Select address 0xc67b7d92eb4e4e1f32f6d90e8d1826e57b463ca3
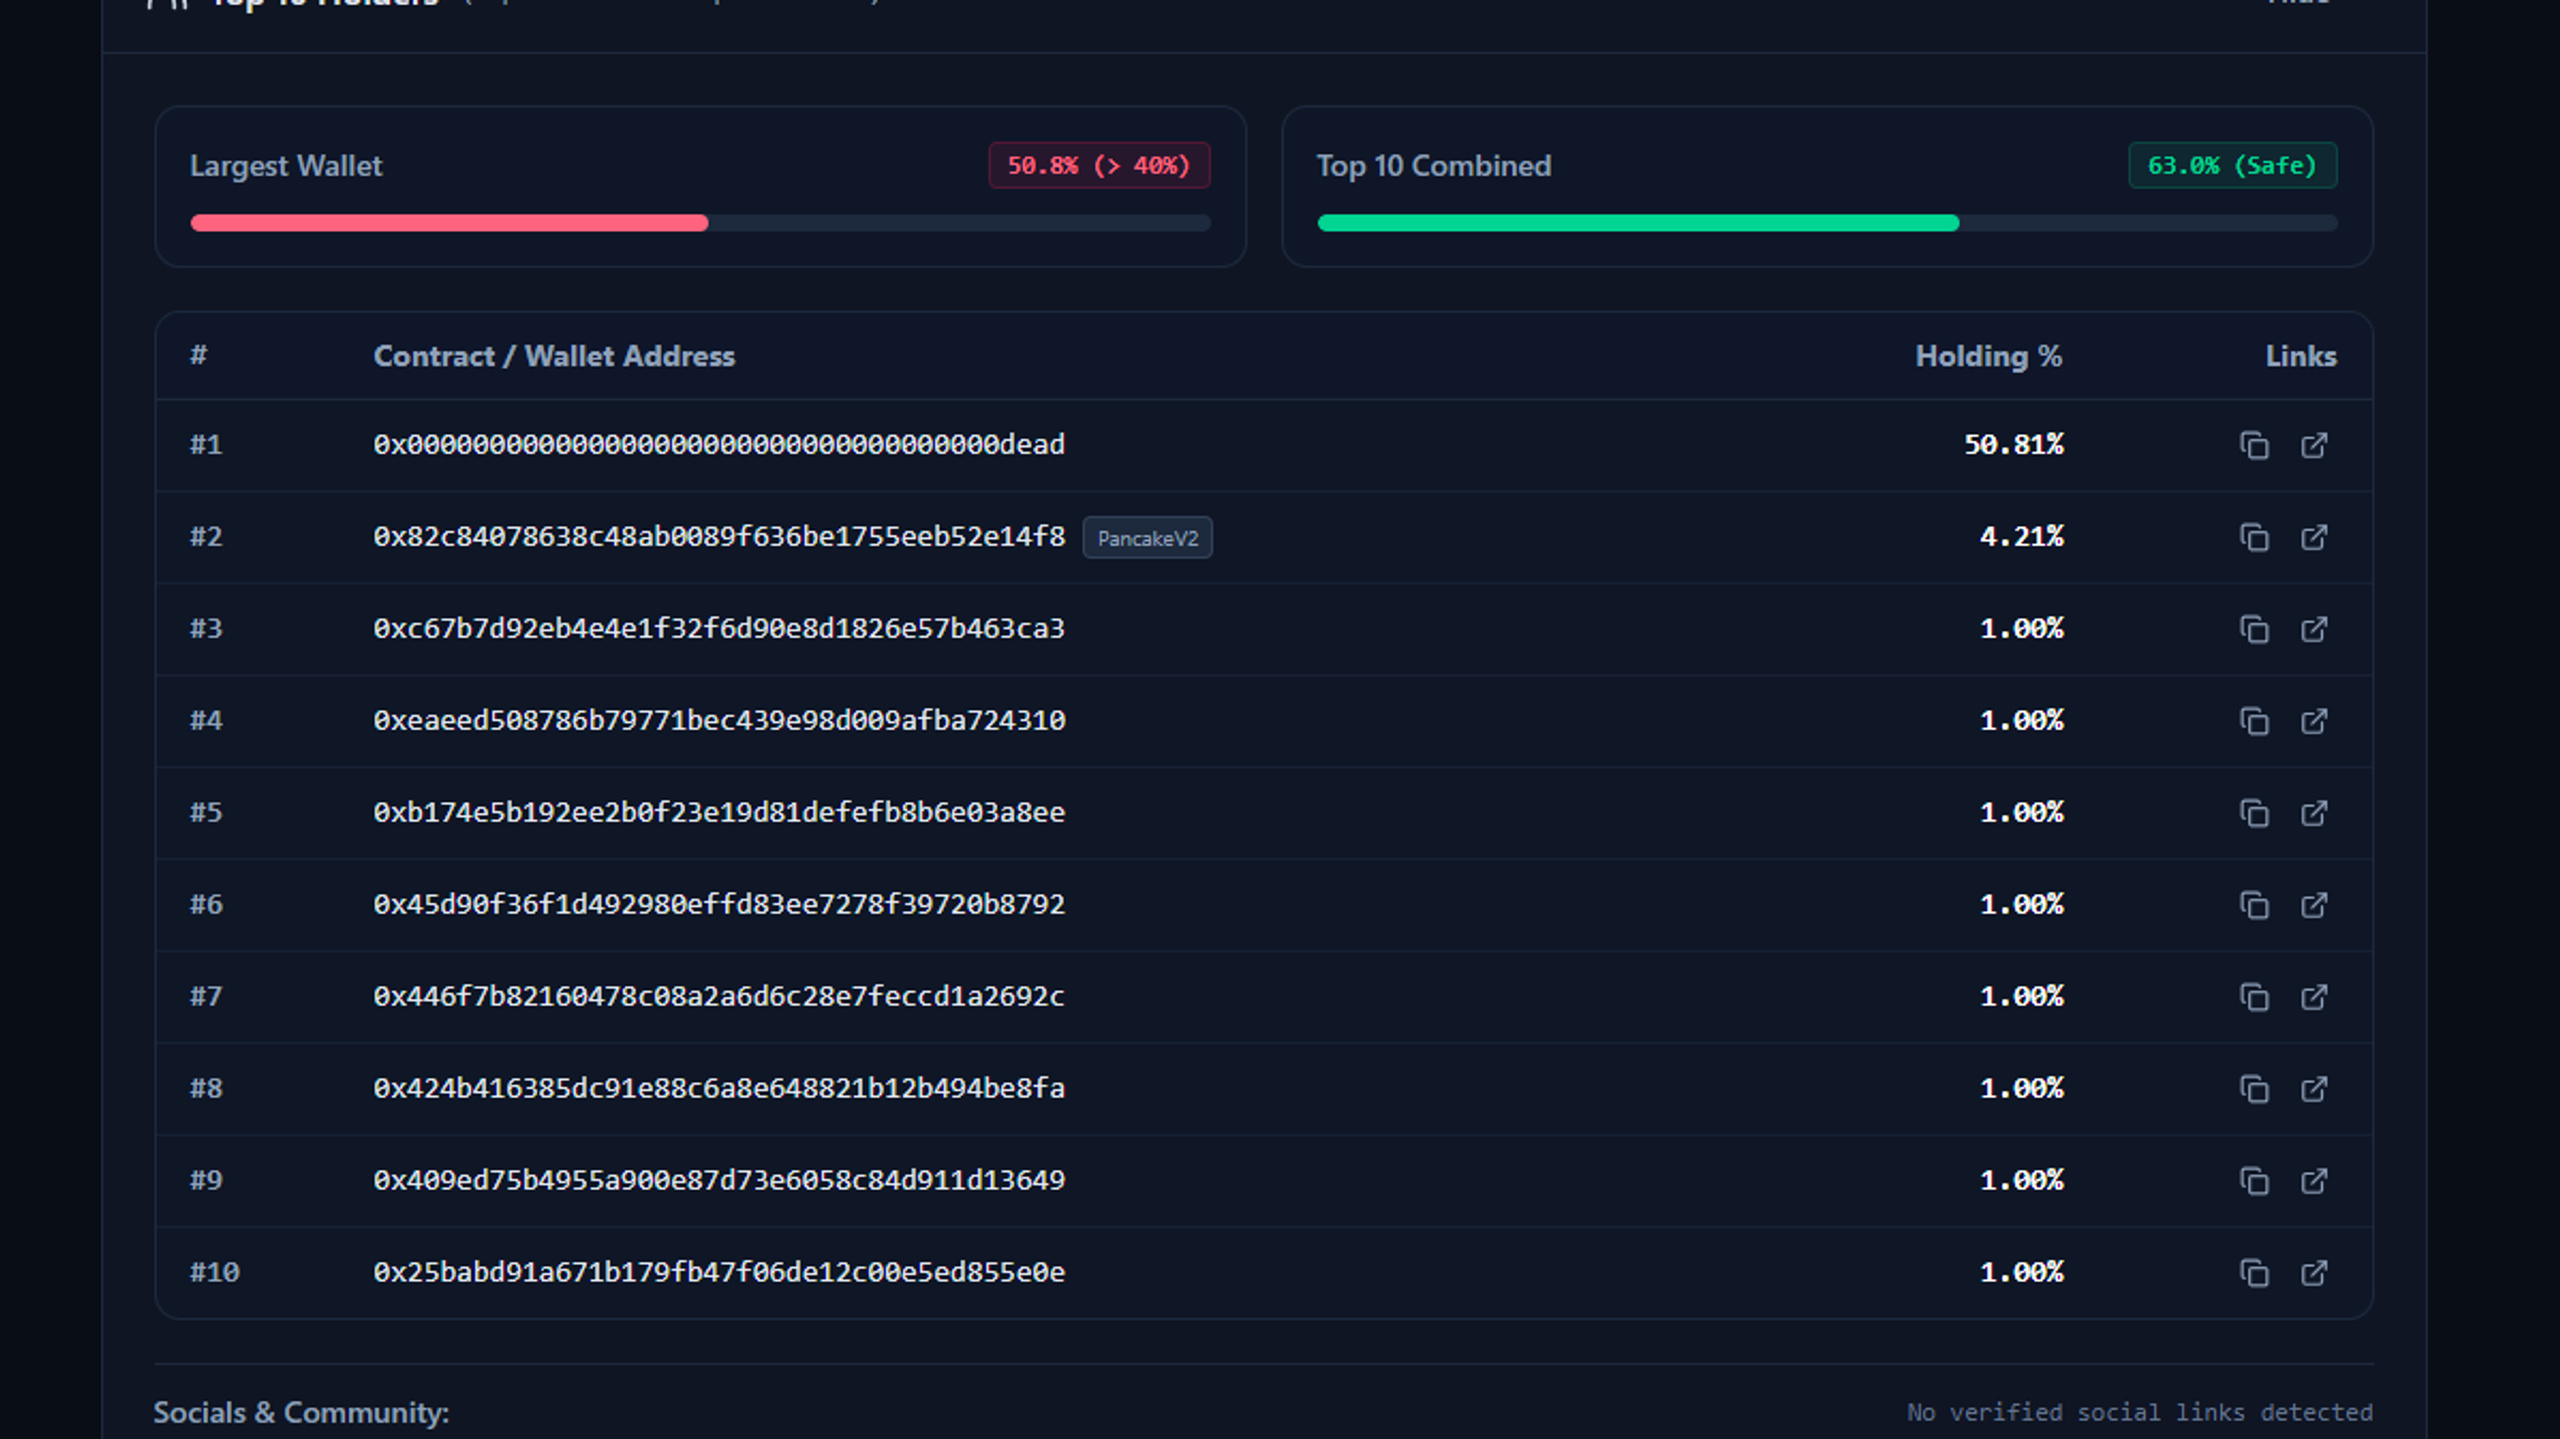 (x=719, y=629)
